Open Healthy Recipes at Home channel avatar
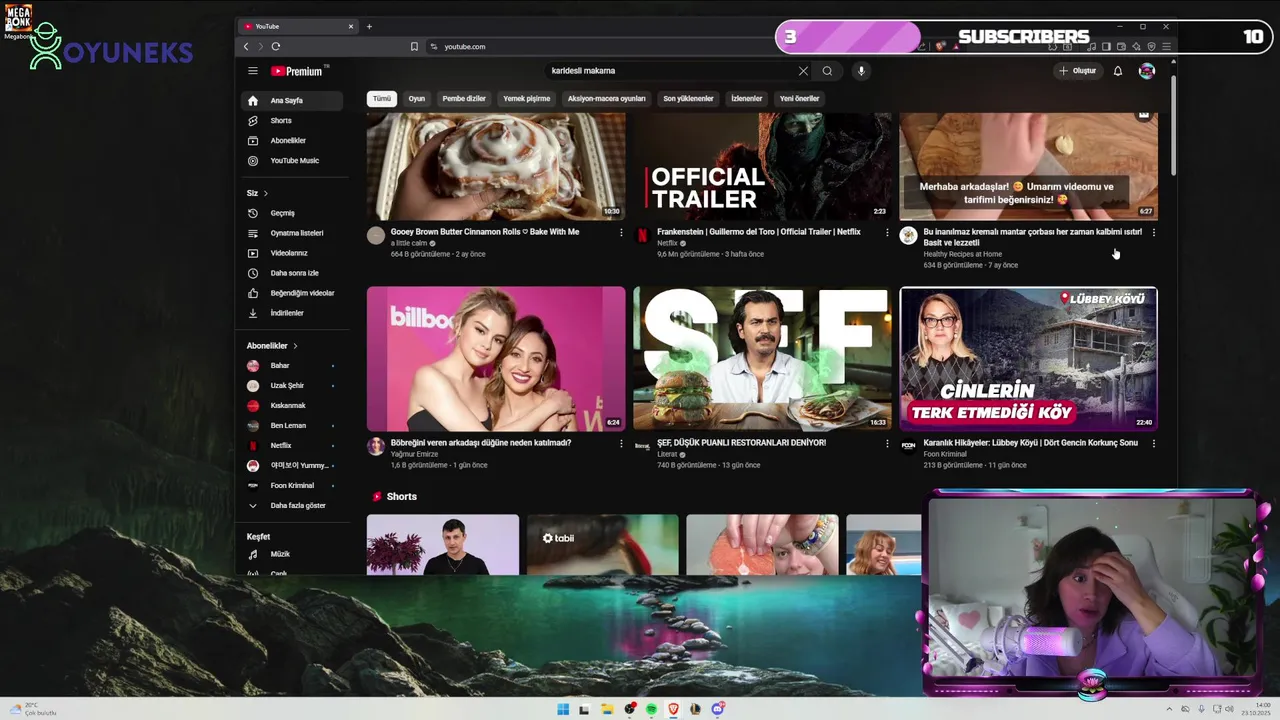 (908, 236)
